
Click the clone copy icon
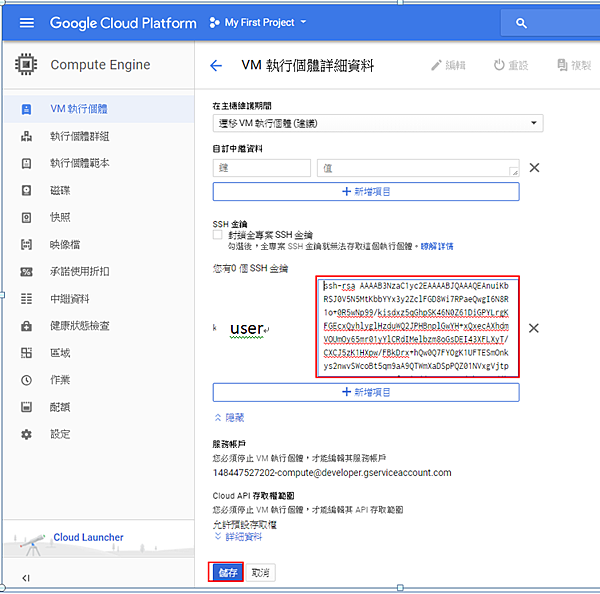(562, 65)
